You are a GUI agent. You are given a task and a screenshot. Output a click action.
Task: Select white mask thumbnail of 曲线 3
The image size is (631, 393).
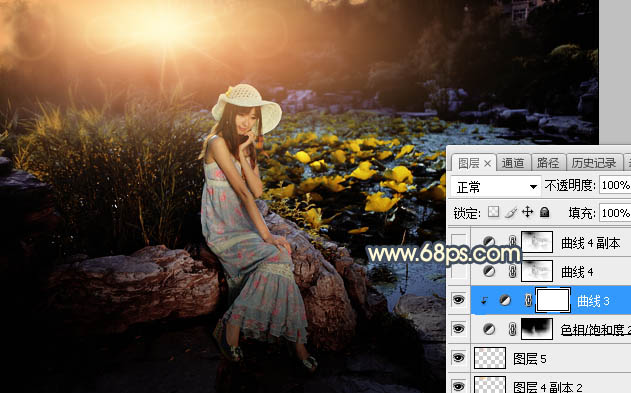[553, 300]
